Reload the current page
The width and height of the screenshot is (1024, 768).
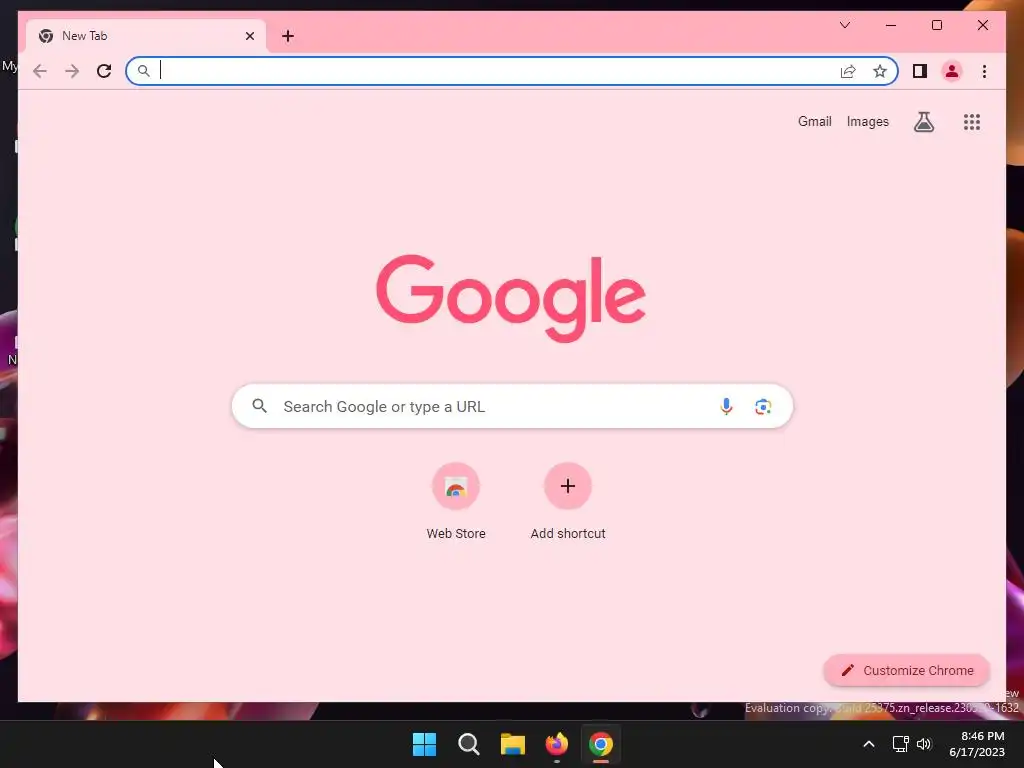pos(104,71)
